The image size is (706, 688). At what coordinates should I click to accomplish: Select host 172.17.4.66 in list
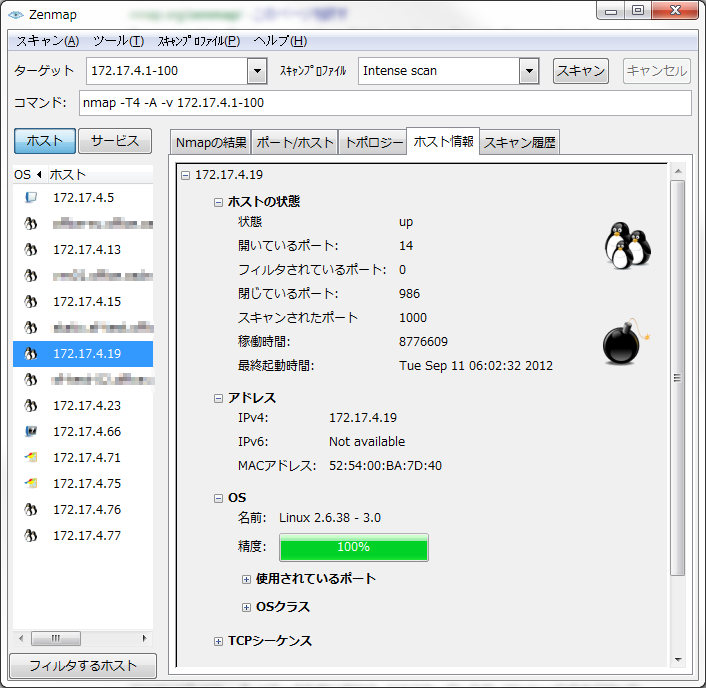point(83,431)
